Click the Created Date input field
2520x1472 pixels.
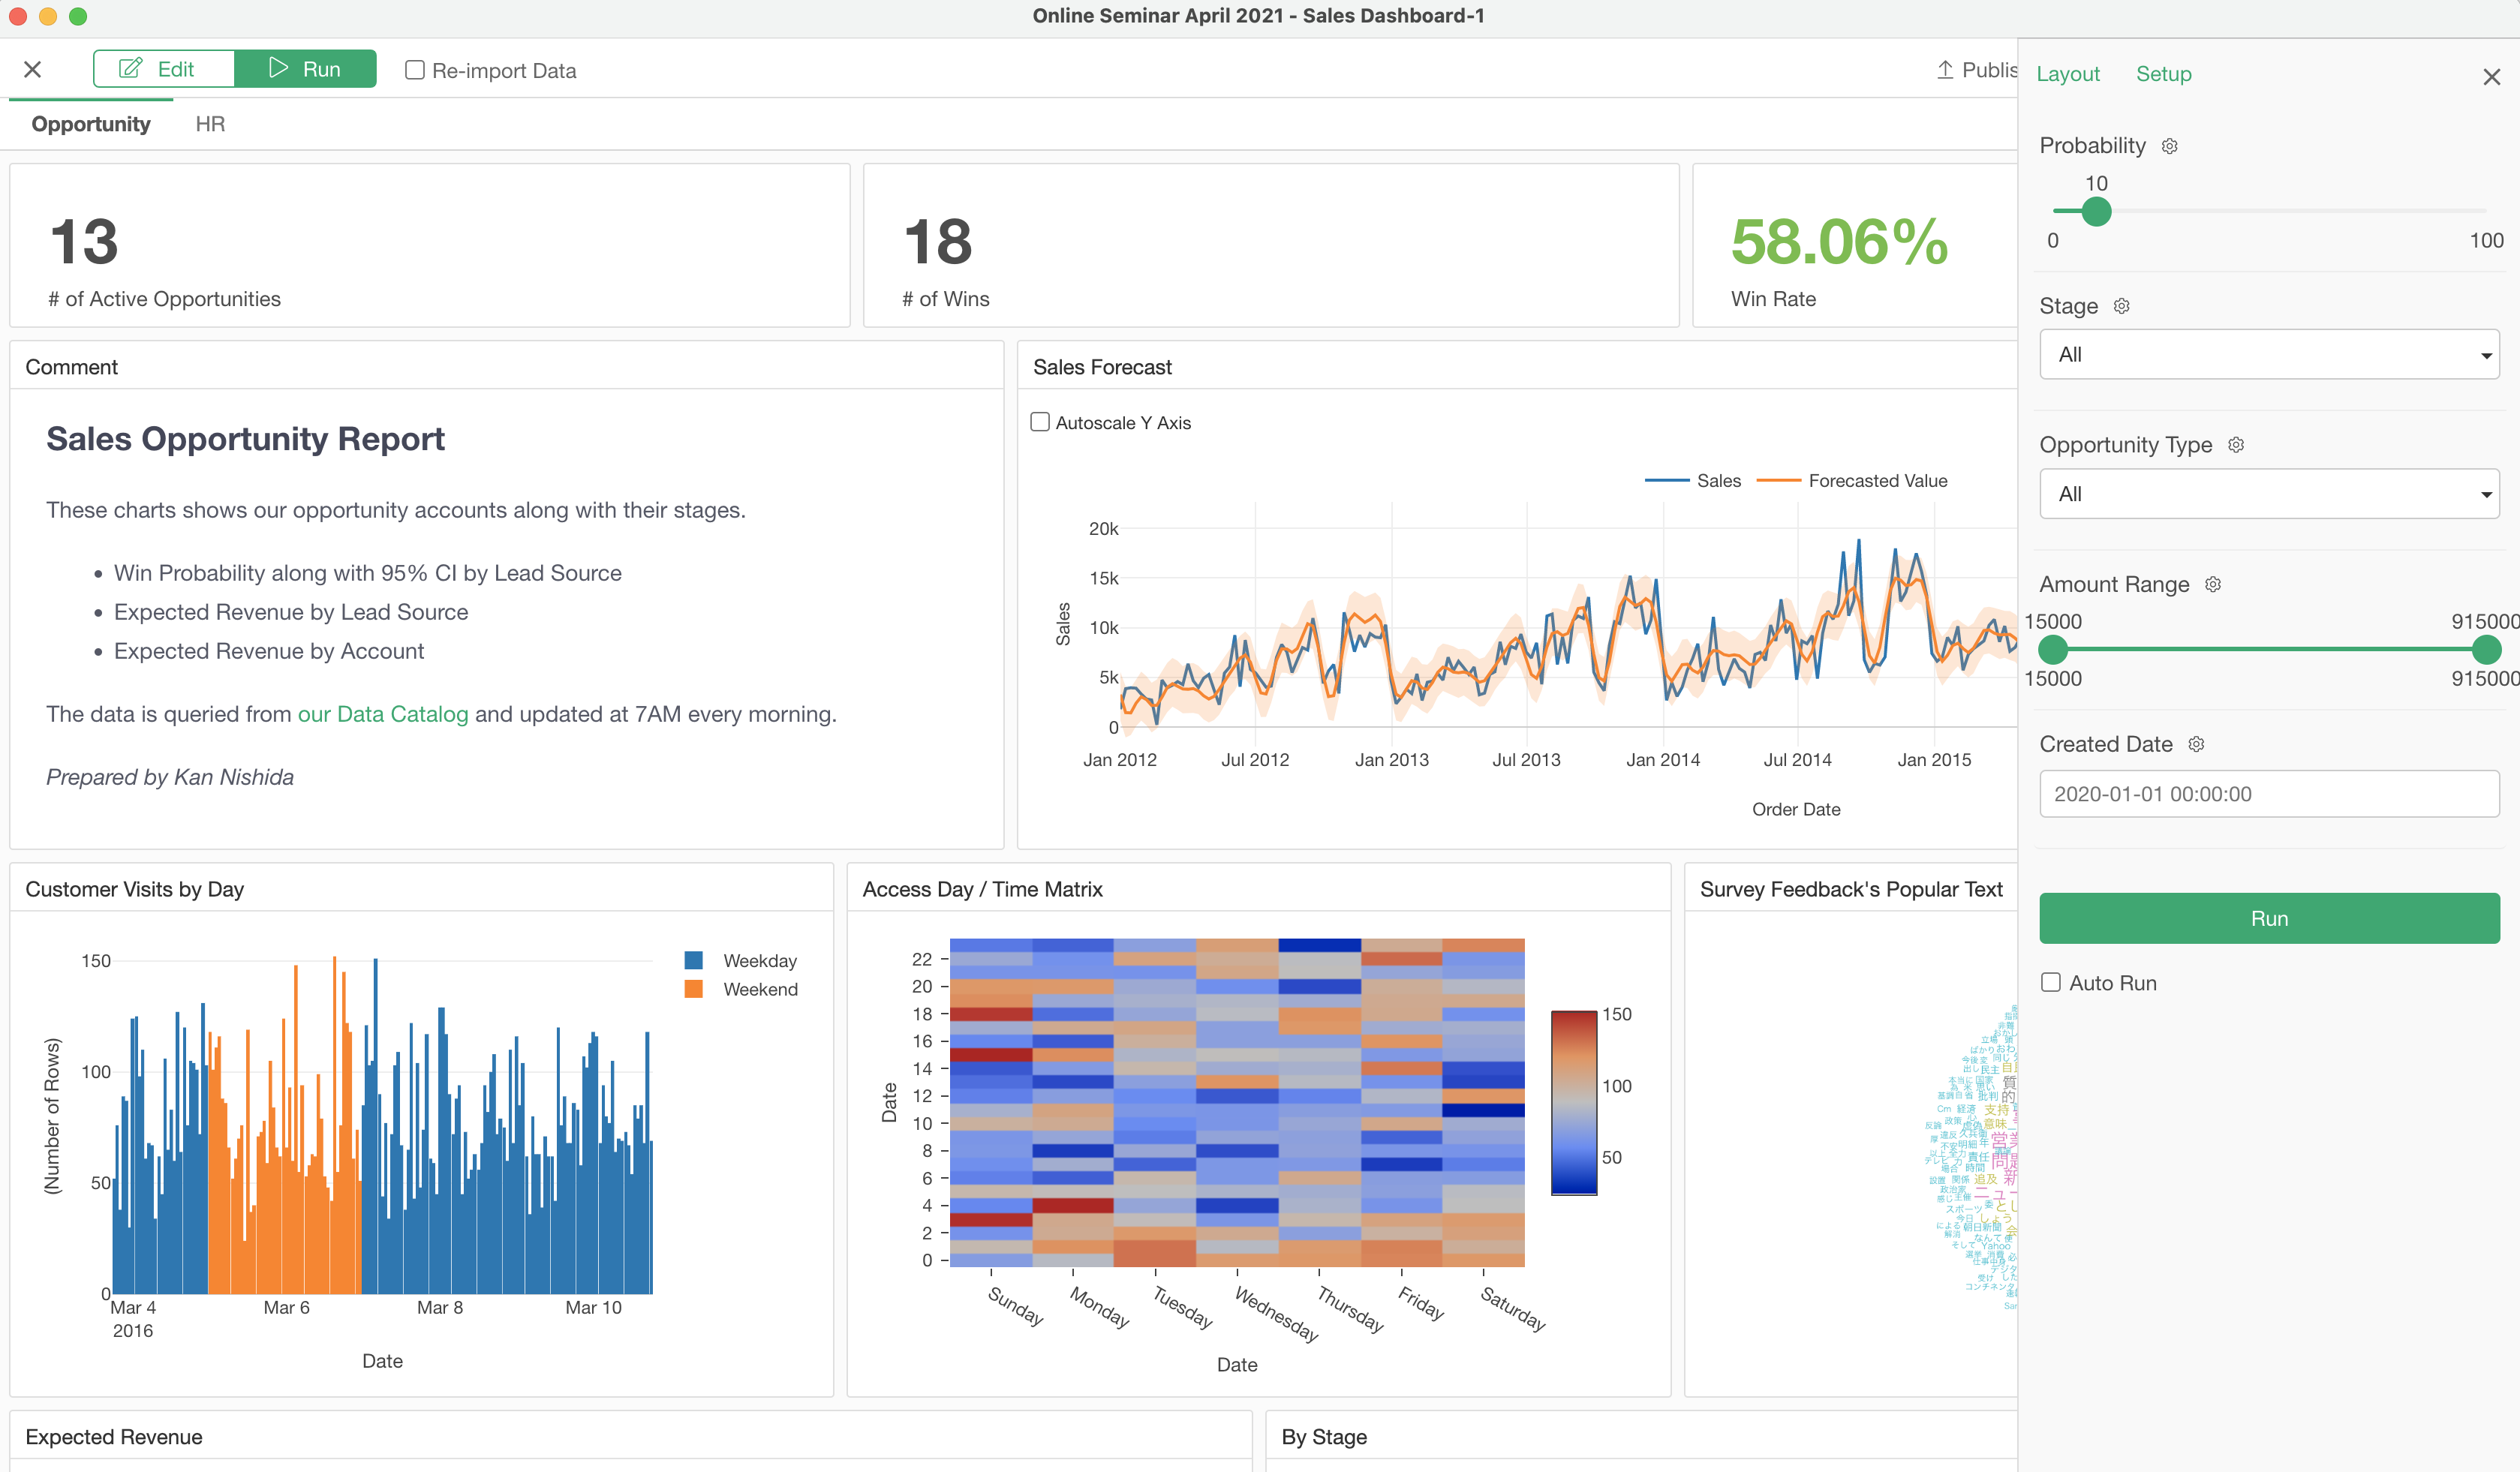(x=2269, y=794)
